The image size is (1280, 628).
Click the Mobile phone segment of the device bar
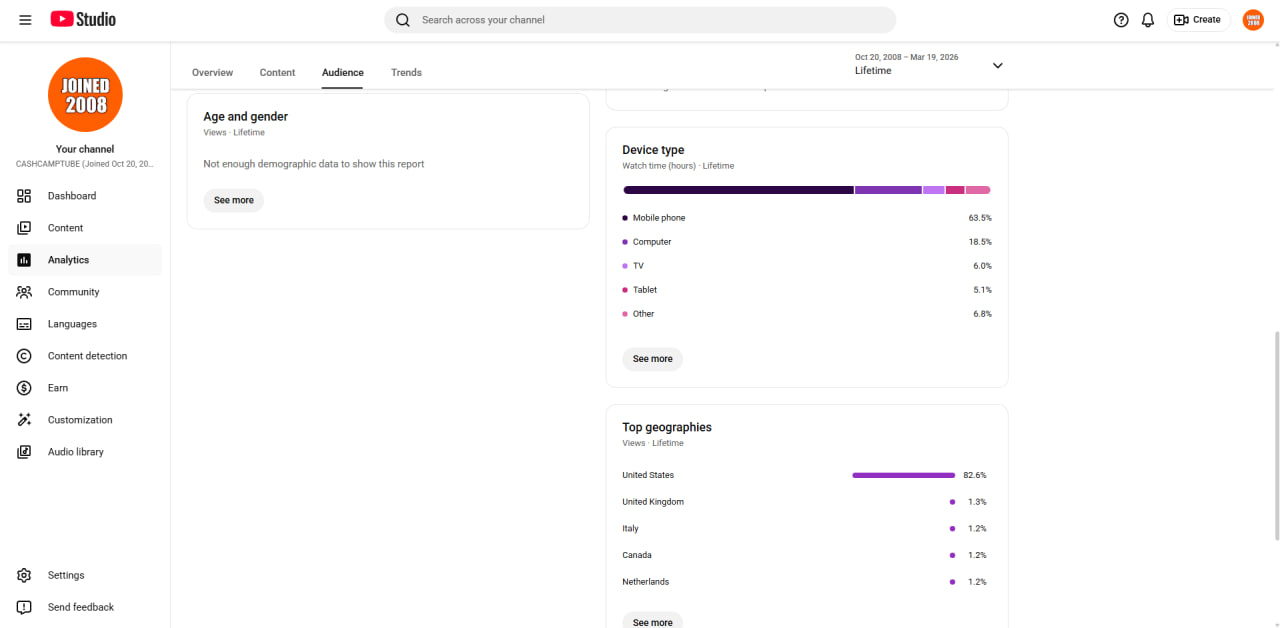click(738, 190)
